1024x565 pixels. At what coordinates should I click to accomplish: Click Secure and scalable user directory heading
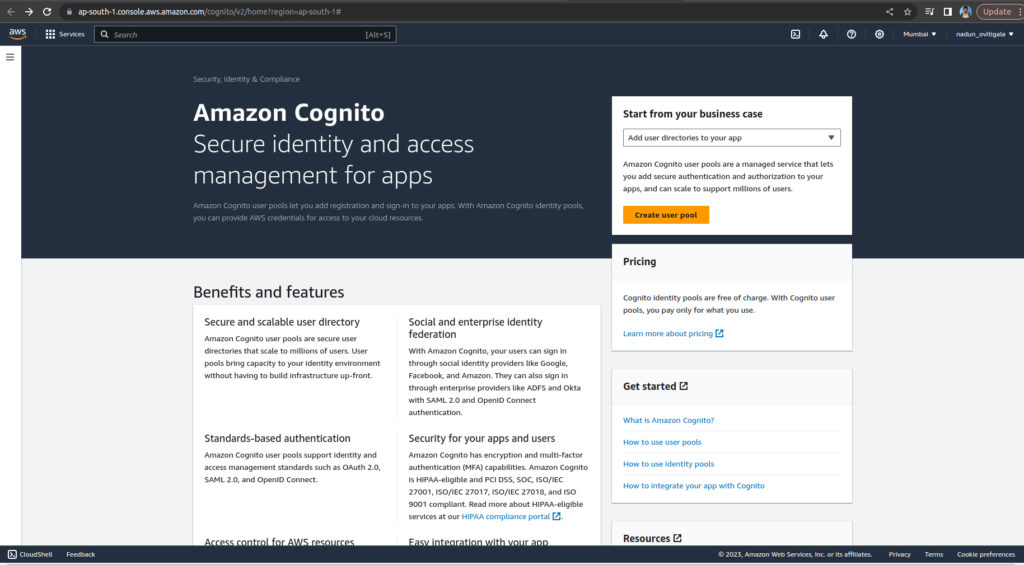coord(282,322)
